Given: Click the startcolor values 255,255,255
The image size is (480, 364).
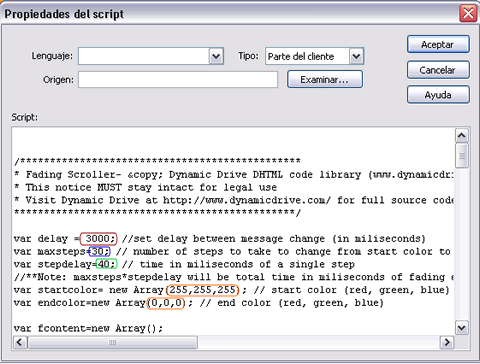Looking at the screenshot, I should [202, 290].
